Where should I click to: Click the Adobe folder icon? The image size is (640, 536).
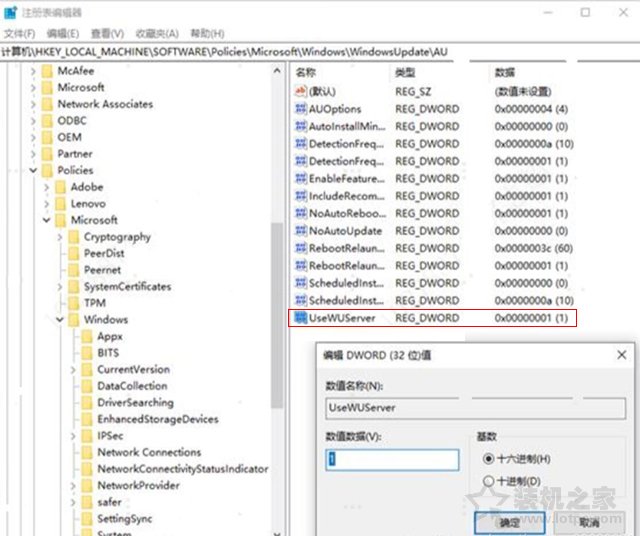point(60,187)
